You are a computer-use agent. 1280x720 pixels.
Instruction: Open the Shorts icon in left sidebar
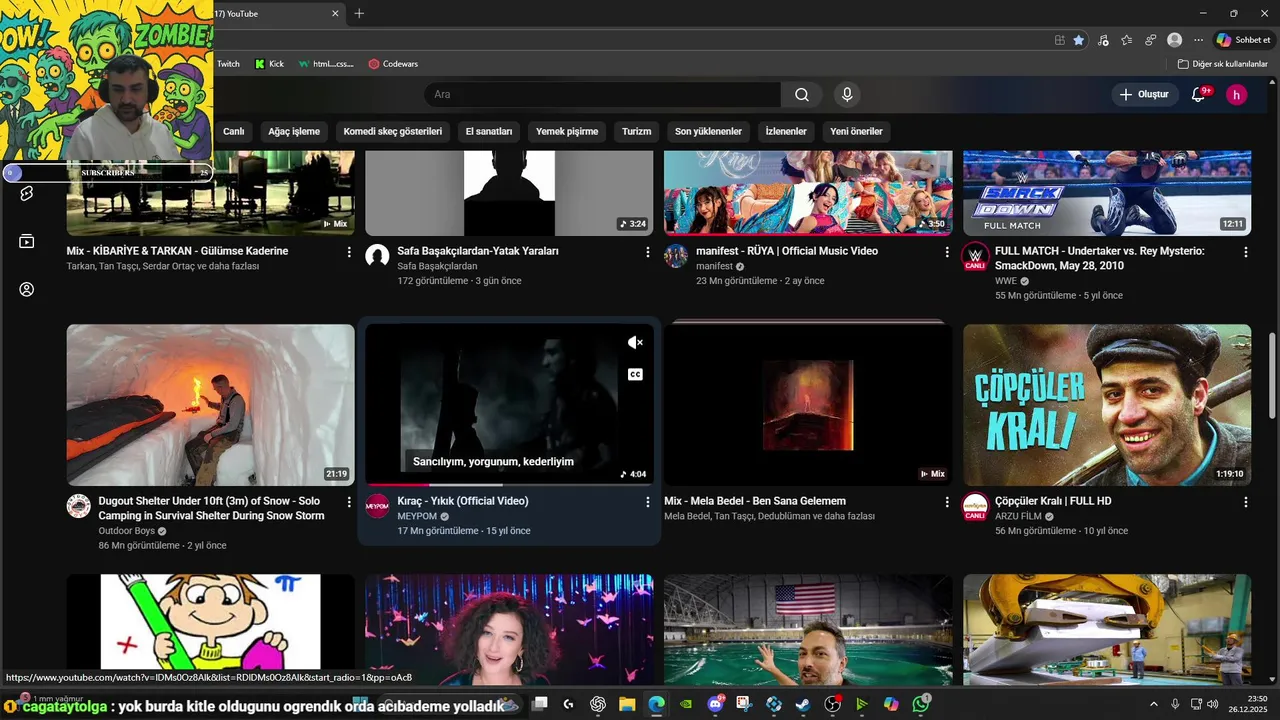click(x=27, y=193)
